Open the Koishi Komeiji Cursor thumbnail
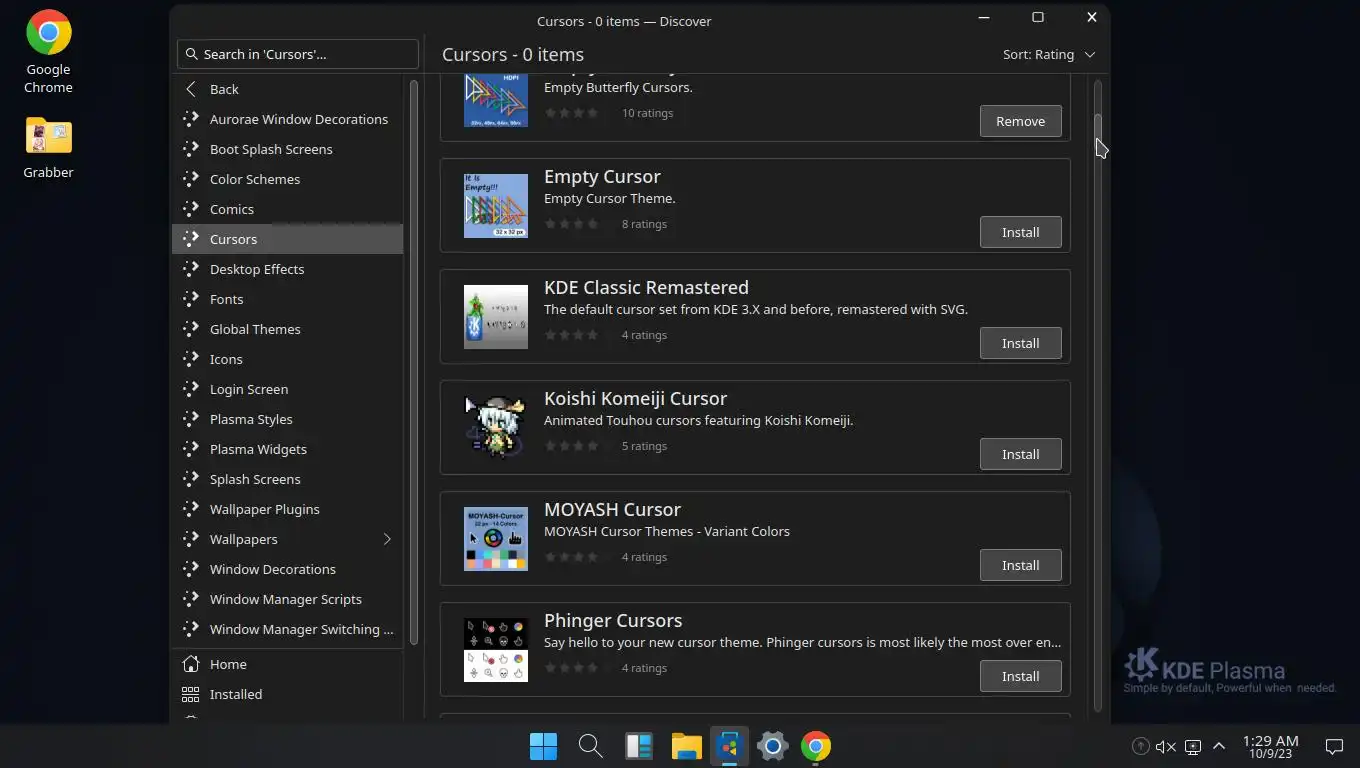1360x768 pixels. pyautogui.click(x=496, y=428)
